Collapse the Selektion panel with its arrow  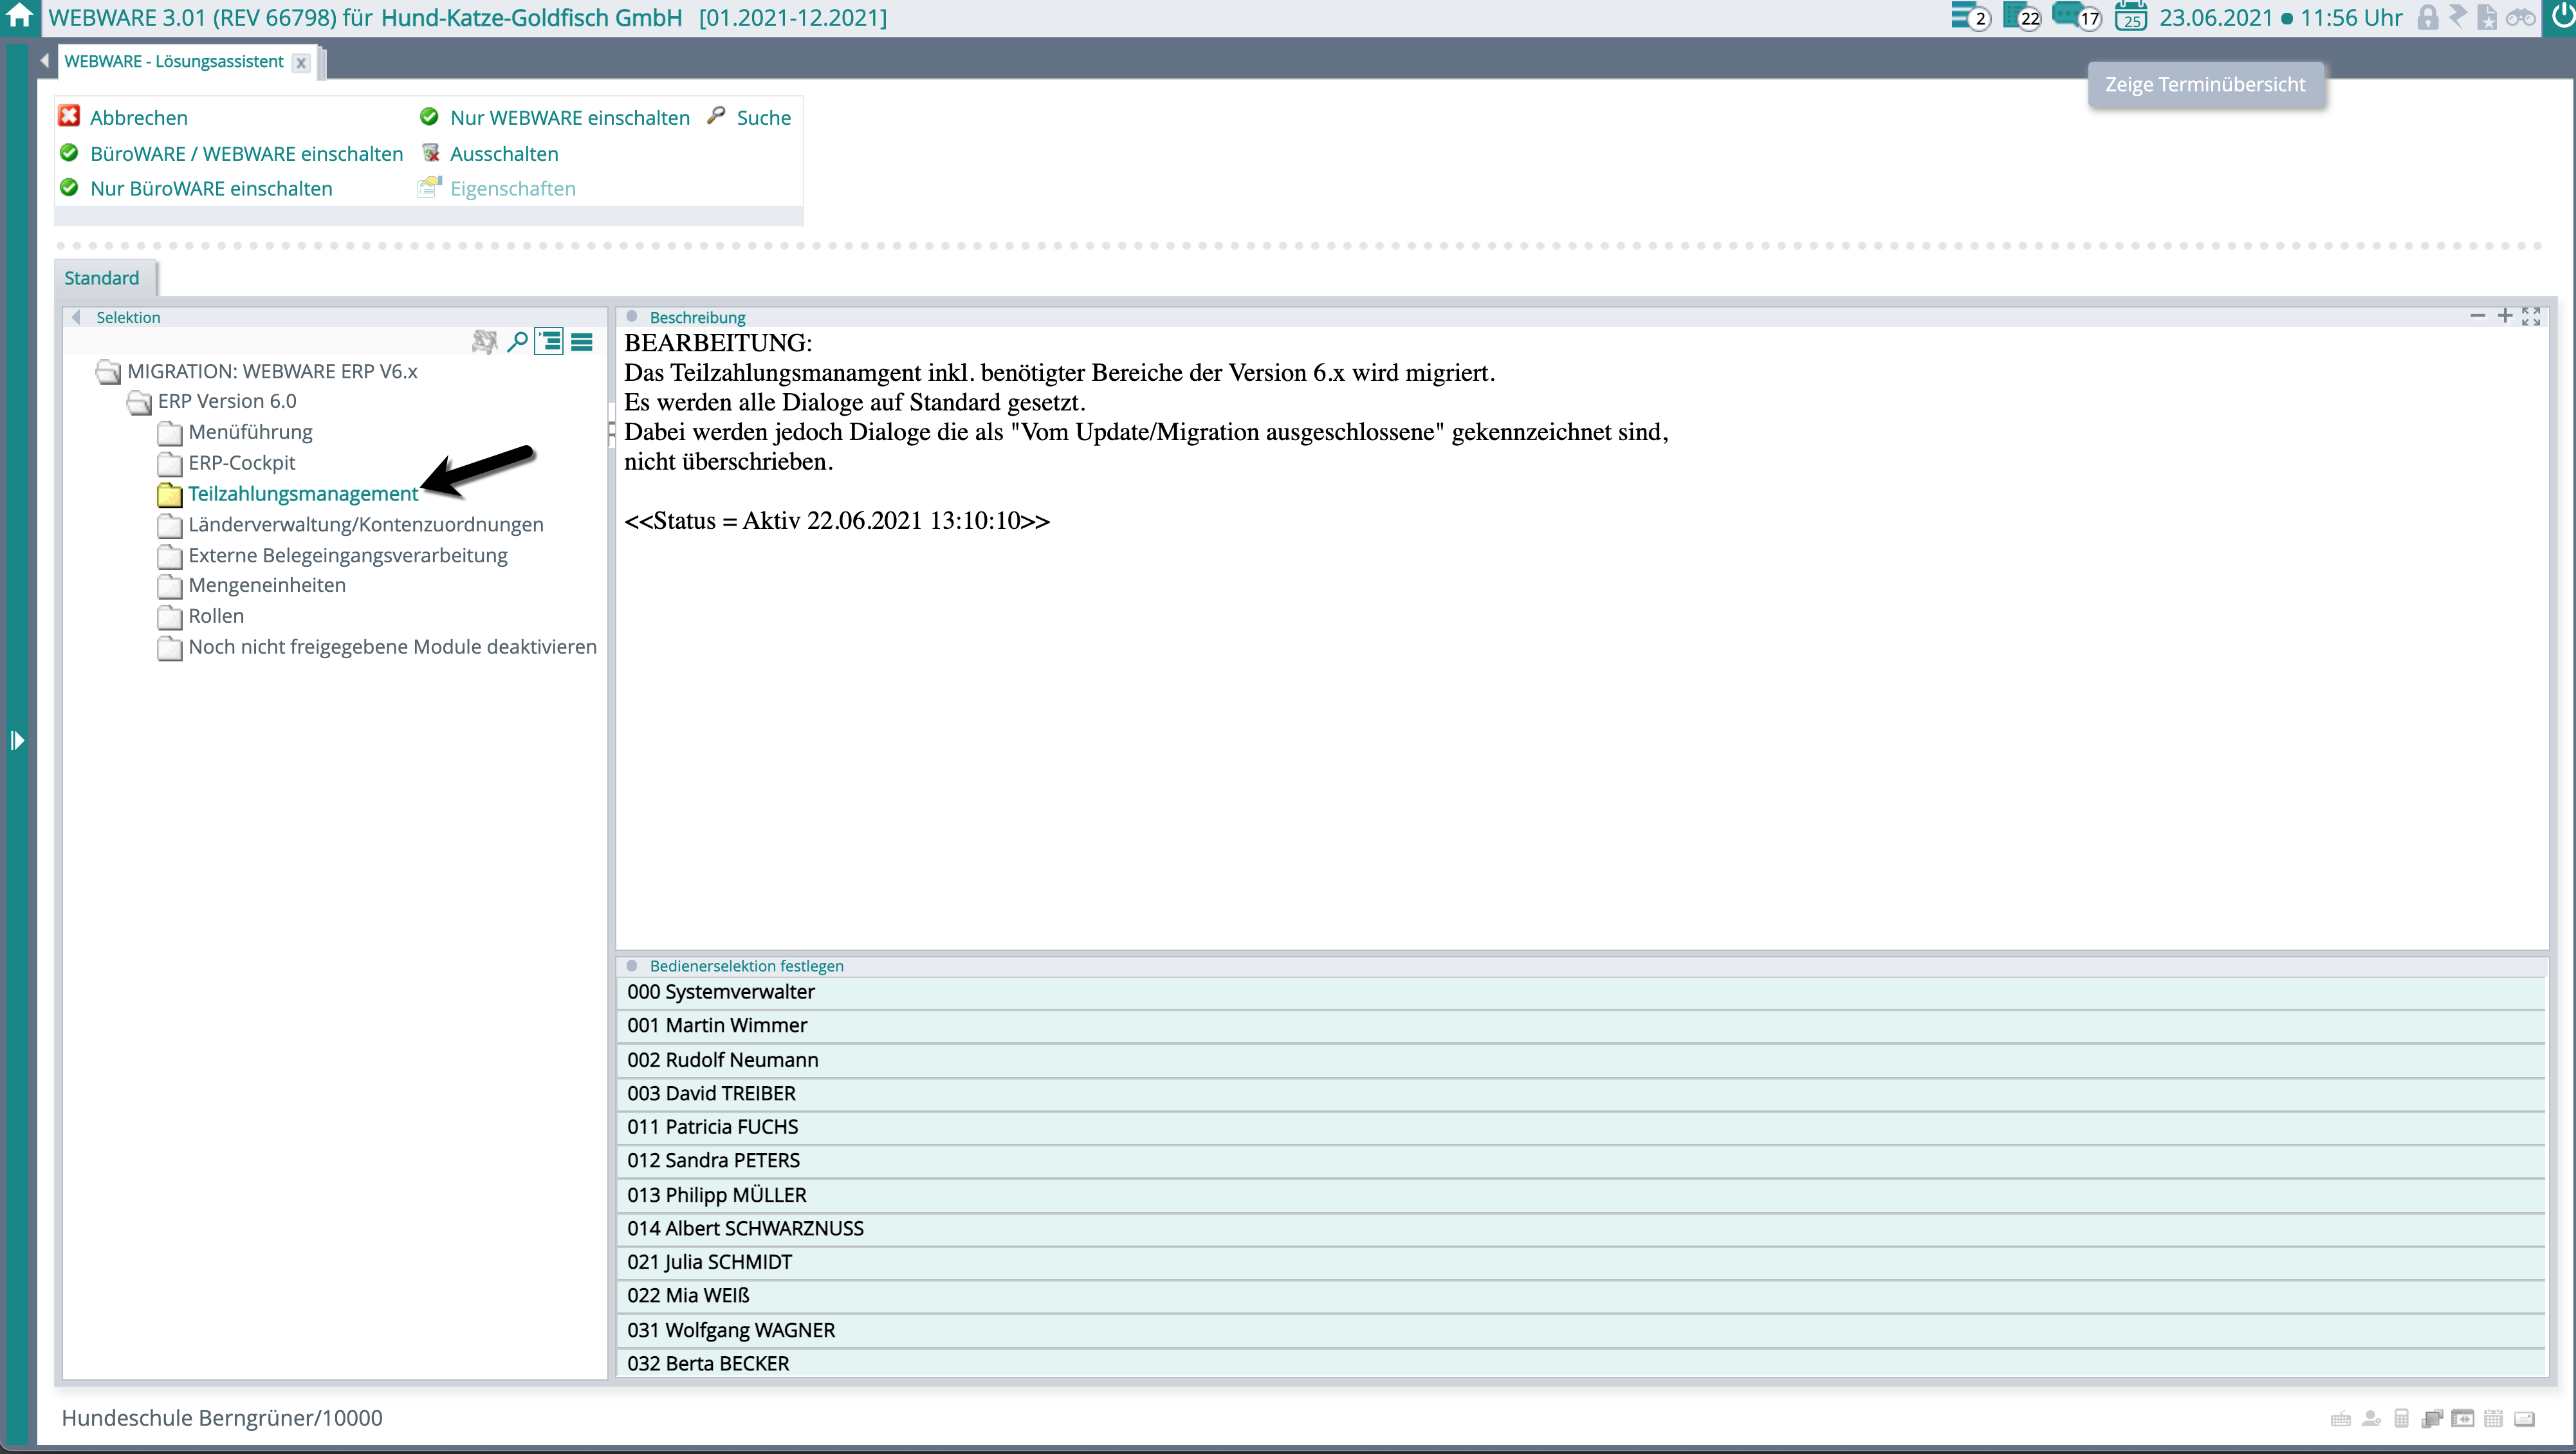coord(76,317)
